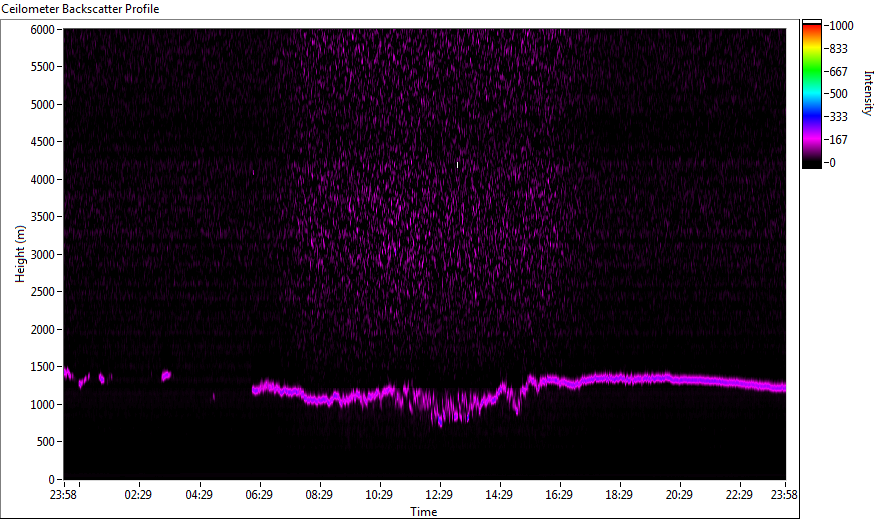Click the Height (m) axis label
878x519 pixels.
pos(20,254)
